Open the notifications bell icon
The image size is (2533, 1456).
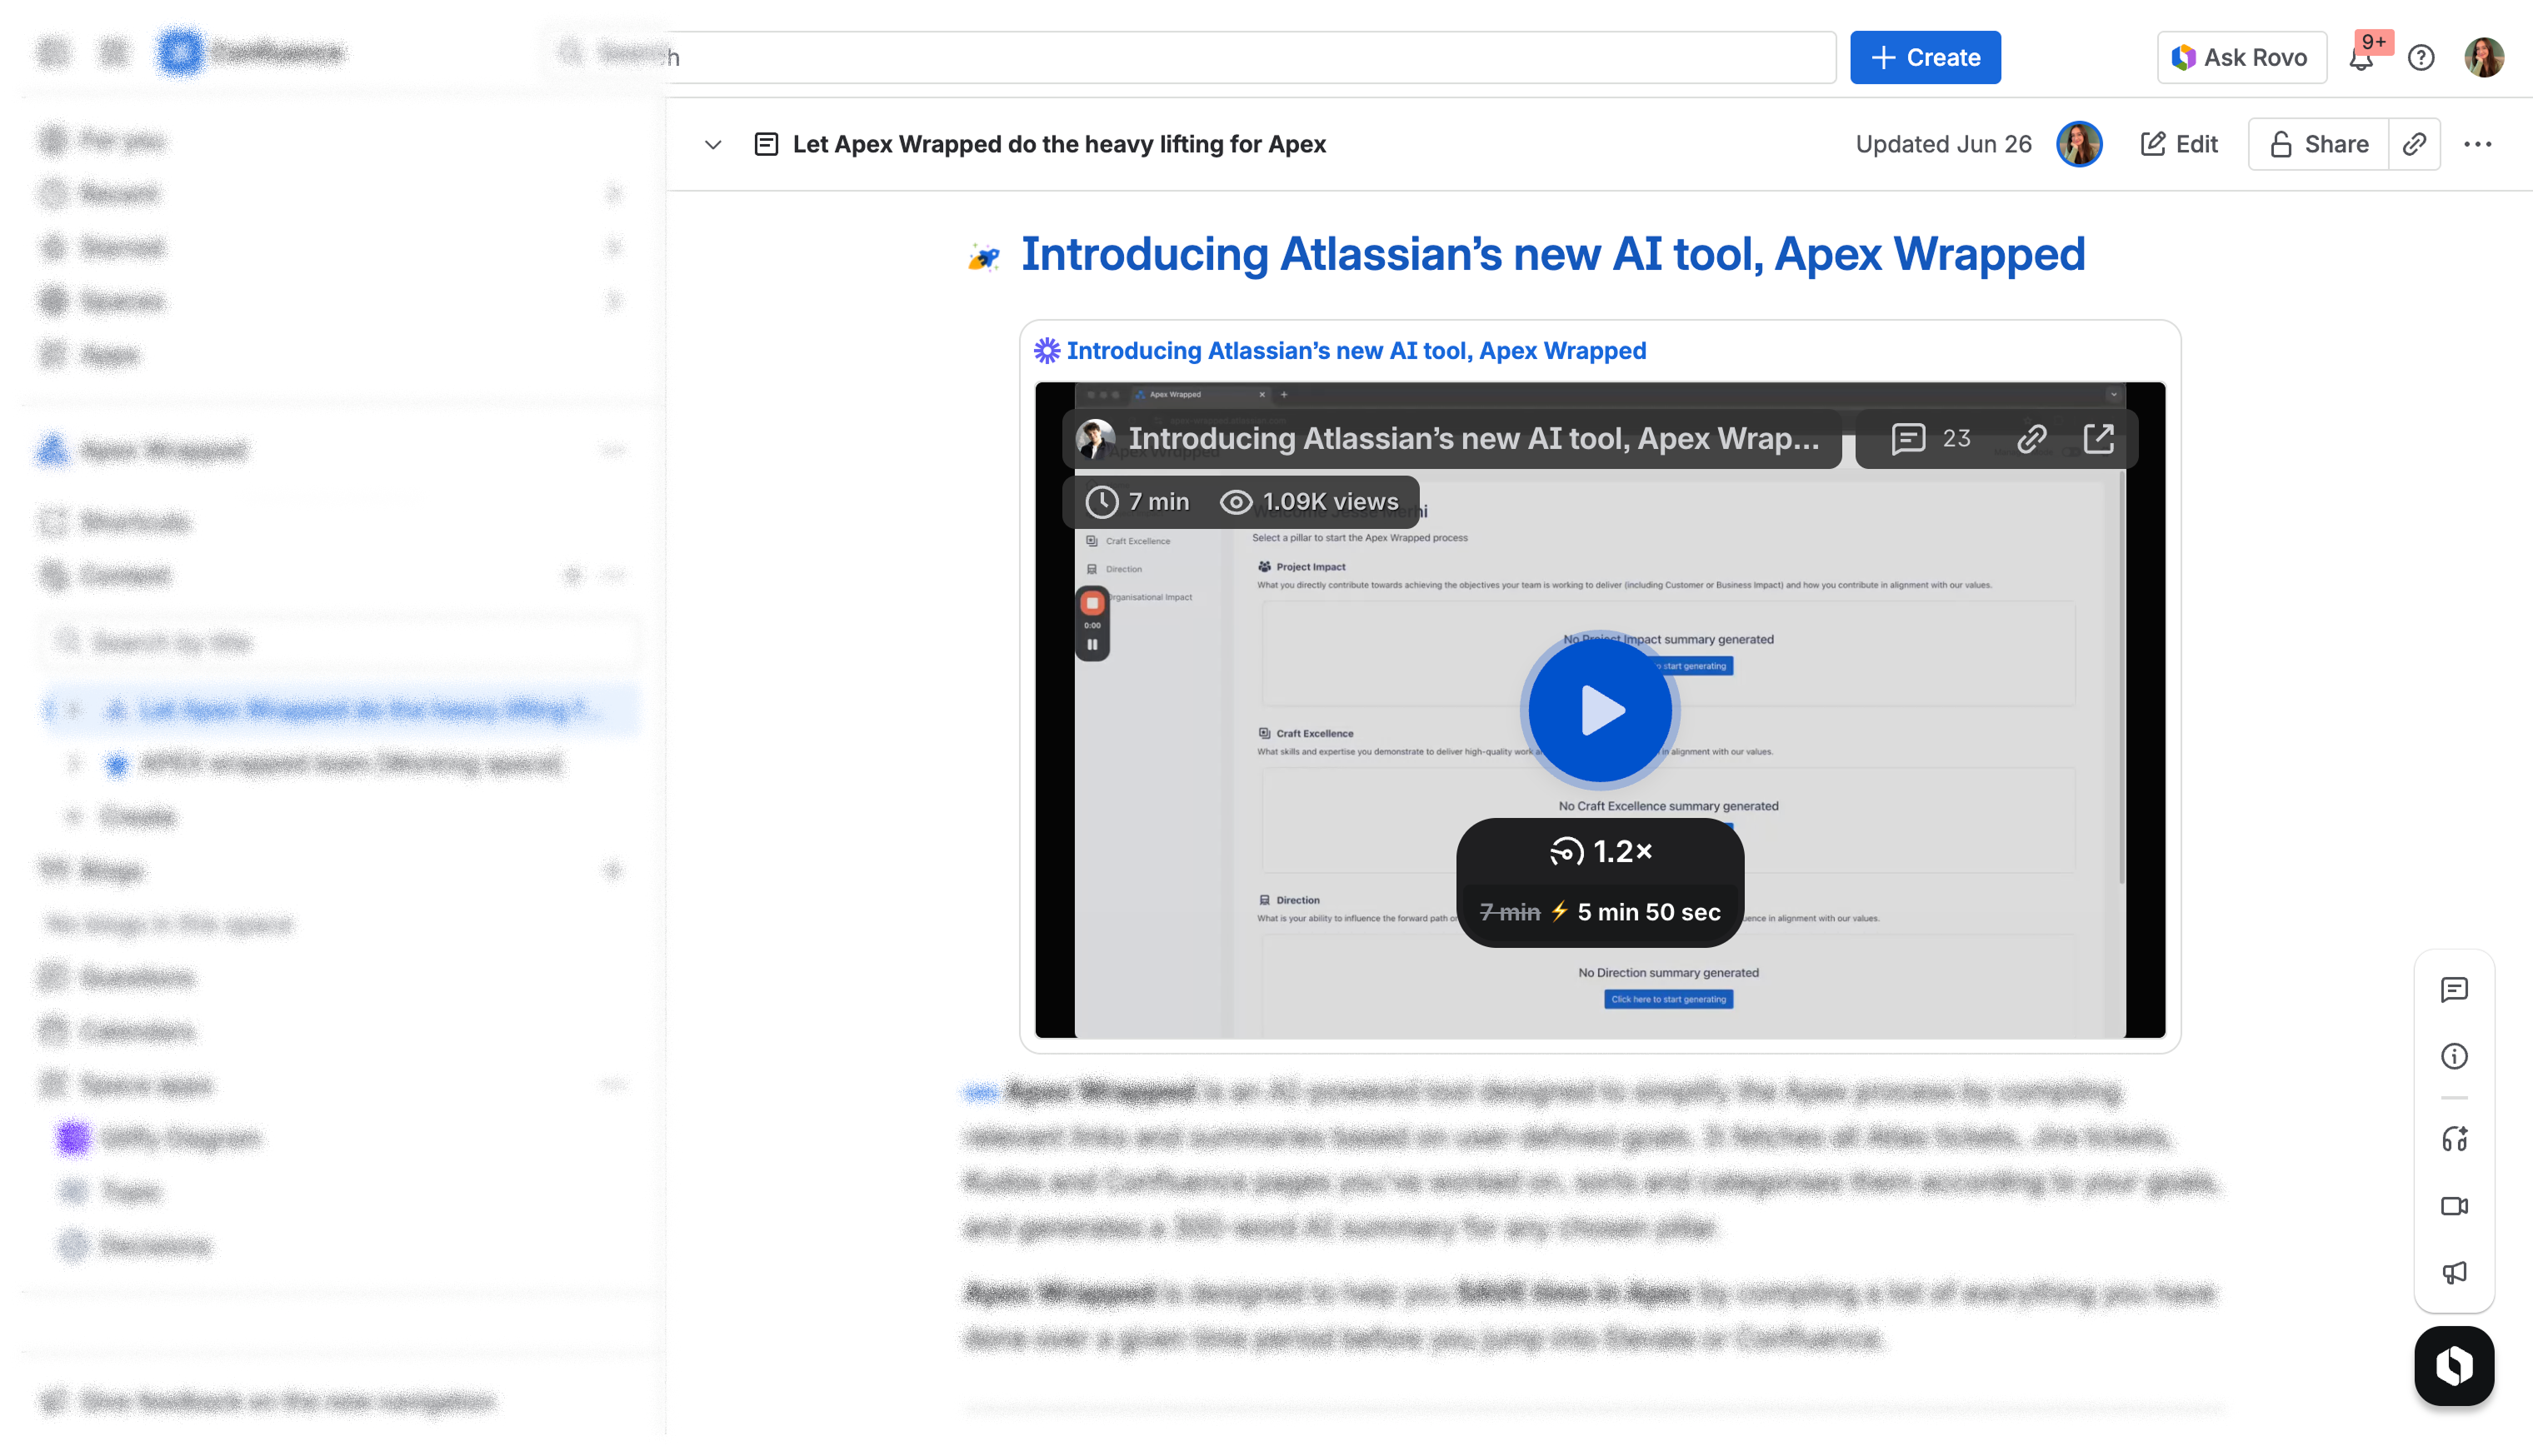2361,58
